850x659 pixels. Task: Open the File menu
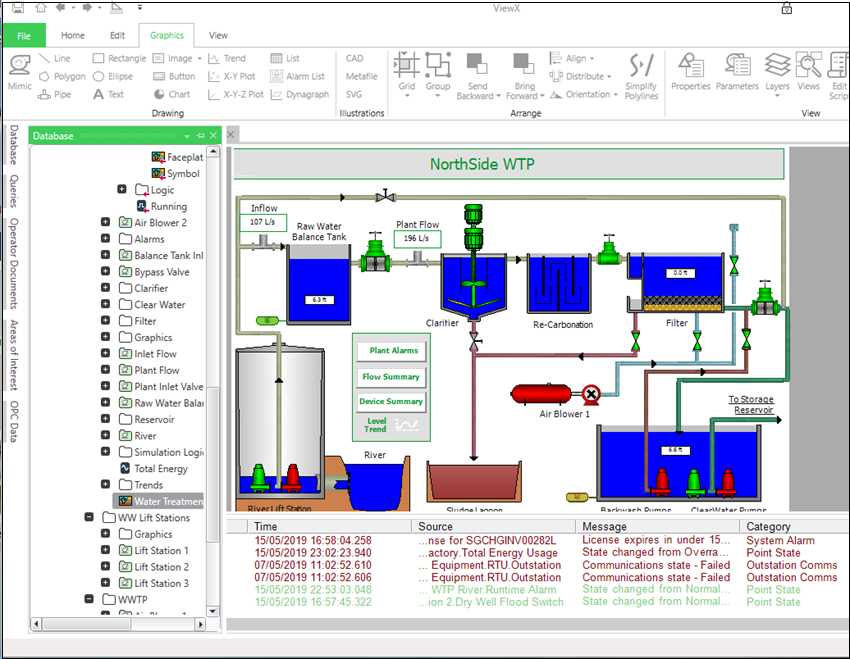[x=24, y=34]
